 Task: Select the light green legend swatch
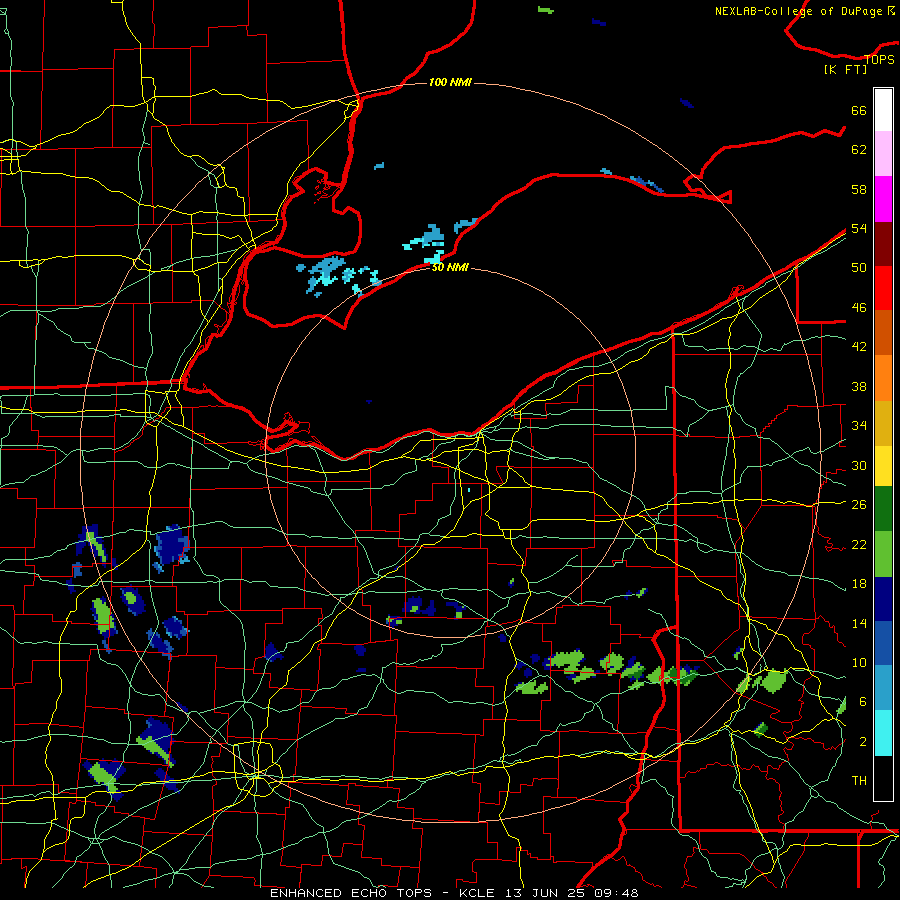[x=883, y=554]
